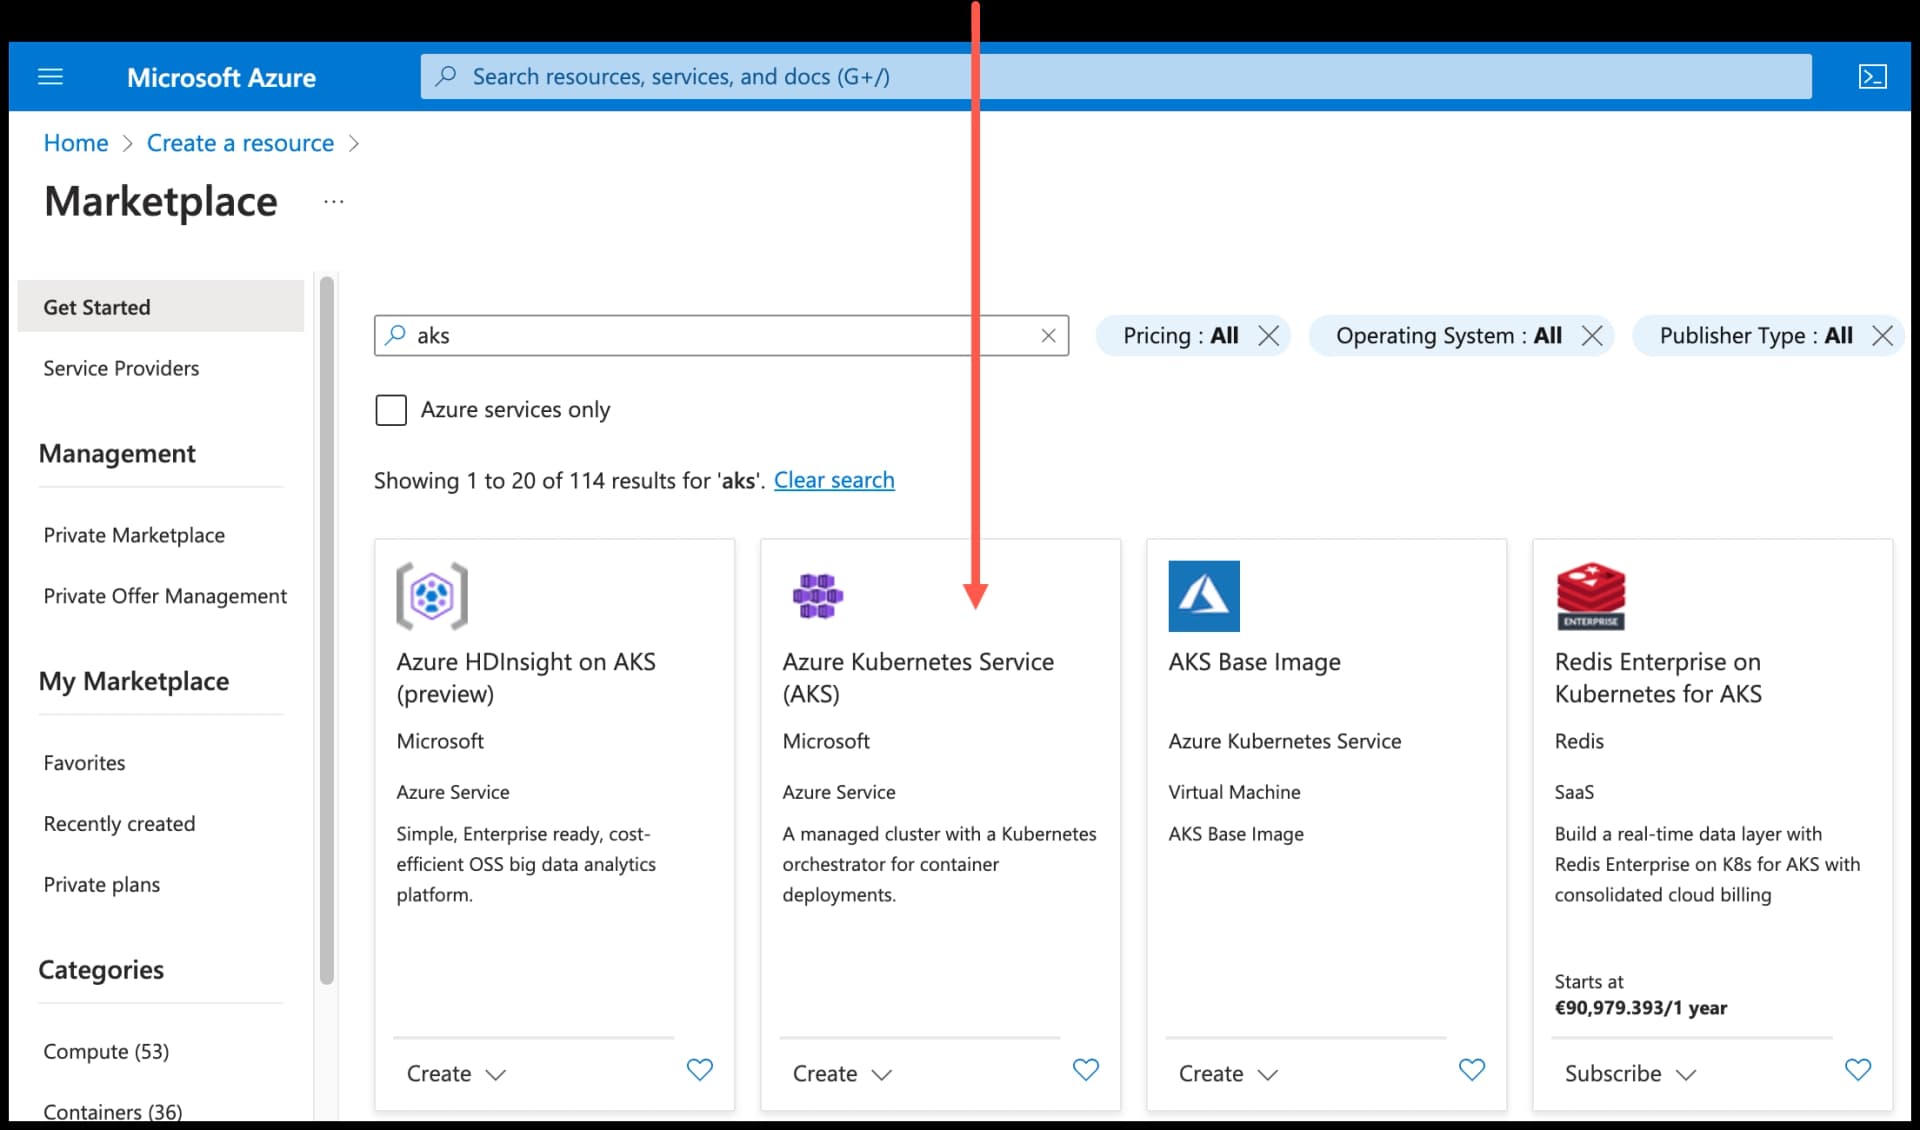The height and width of the screenshot is (1130, 1920).
Task: Click the Azure HDInsight on AKS logo
Action: click(432, 596)
